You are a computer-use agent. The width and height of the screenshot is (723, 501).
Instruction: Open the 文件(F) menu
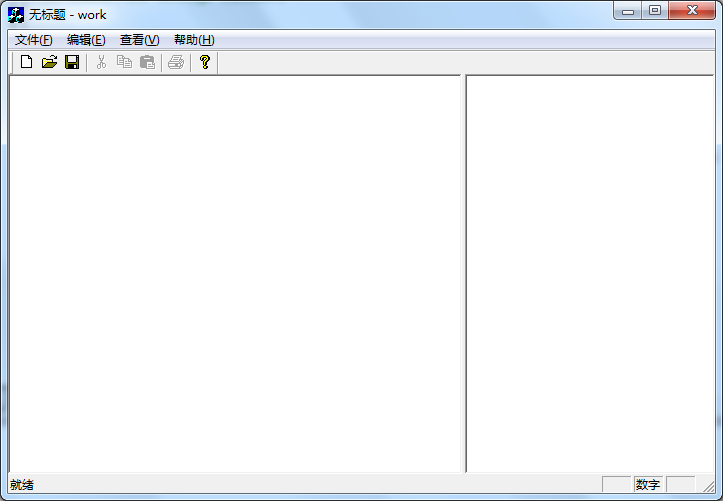click(x=34, y=40)
